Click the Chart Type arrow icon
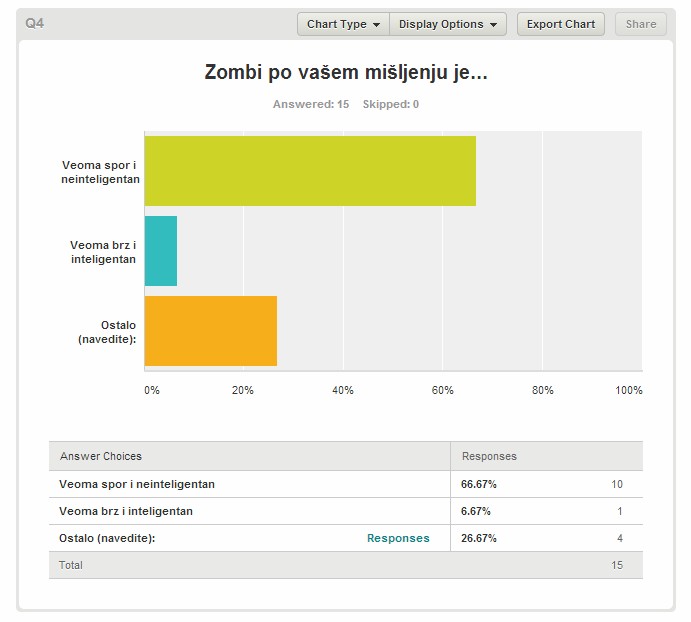The image size is (691, 622). [x=376, y=25]
